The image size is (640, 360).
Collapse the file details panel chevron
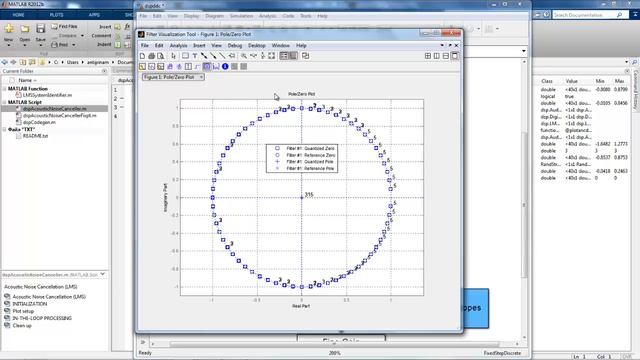(x=103, y=274)
